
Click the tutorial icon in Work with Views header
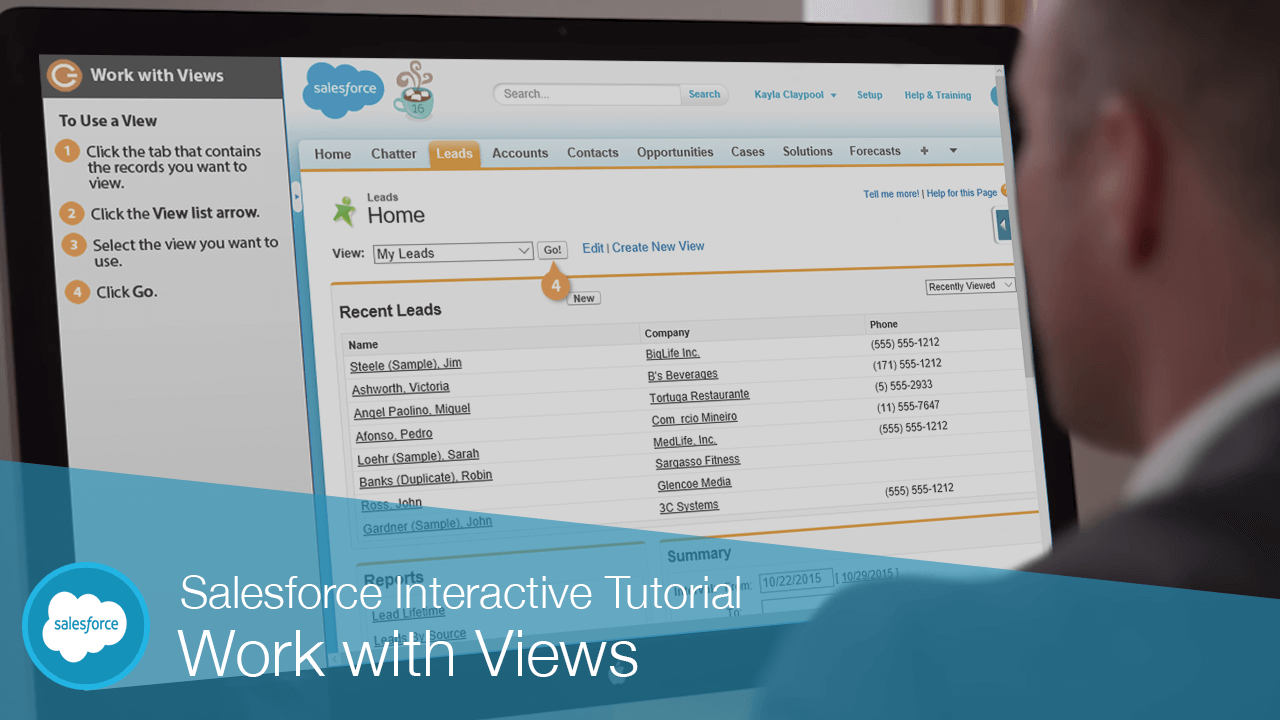point(62,74)
